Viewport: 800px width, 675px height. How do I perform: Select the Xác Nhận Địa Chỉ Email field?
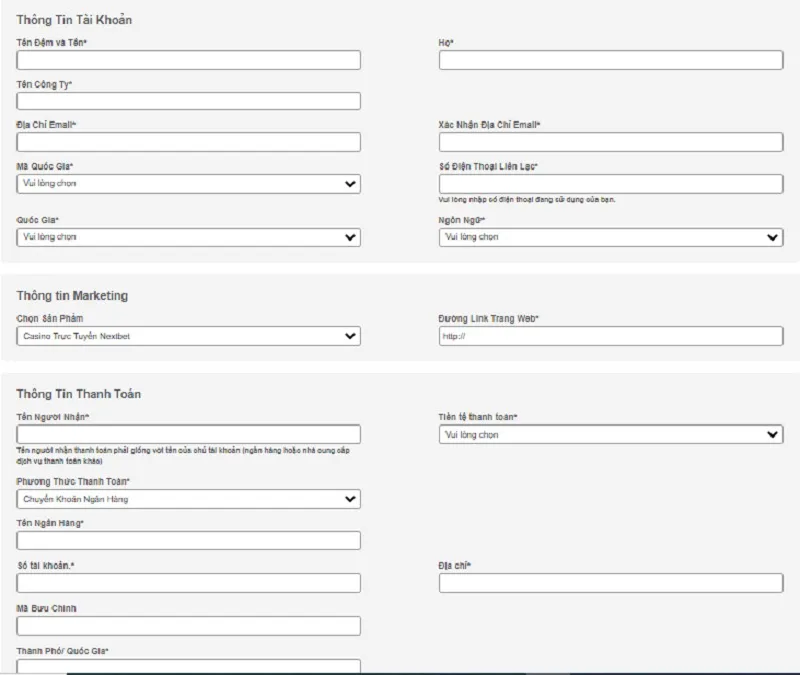pyautogui.click(x=610, y=142)
